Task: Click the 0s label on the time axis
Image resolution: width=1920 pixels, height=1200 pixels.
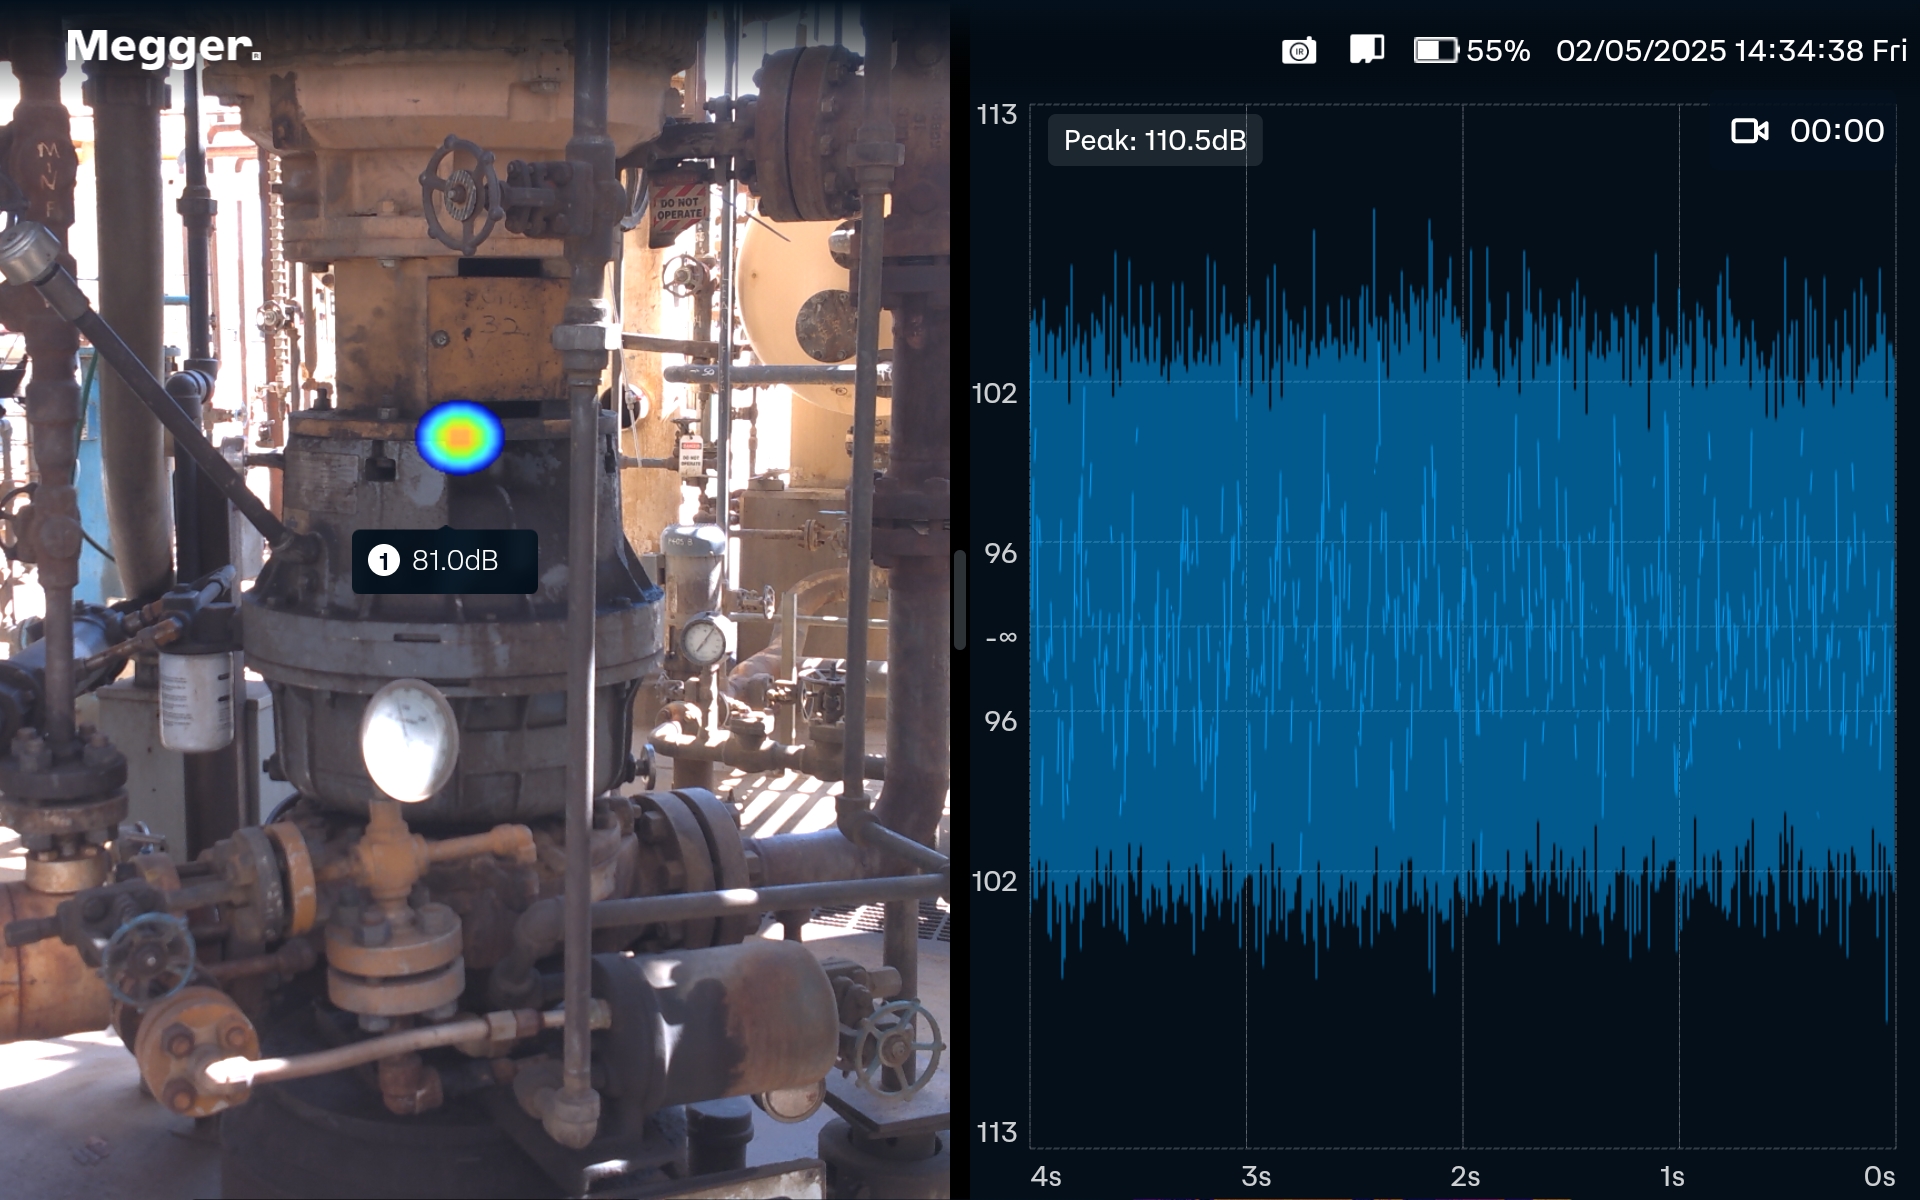Action: point(1879,1176)
